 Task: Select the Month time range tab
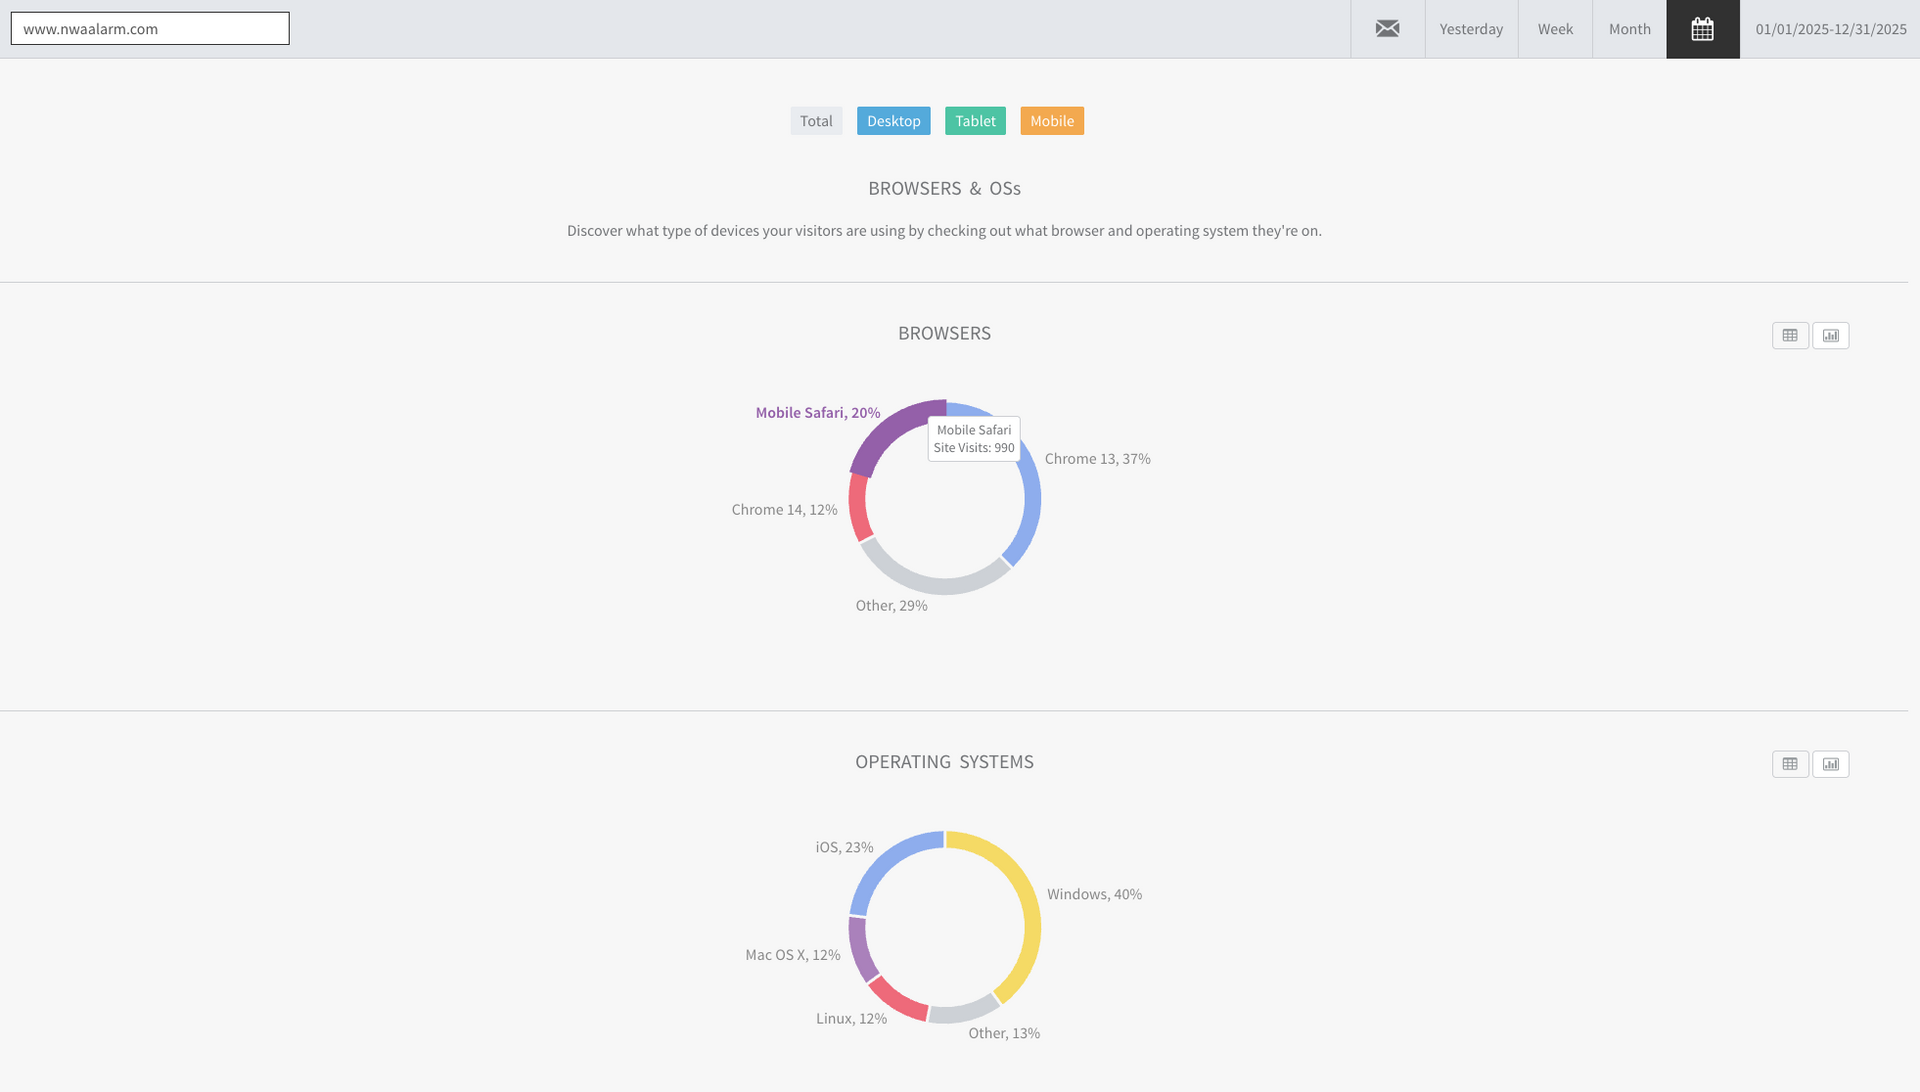coord(1629,29)
